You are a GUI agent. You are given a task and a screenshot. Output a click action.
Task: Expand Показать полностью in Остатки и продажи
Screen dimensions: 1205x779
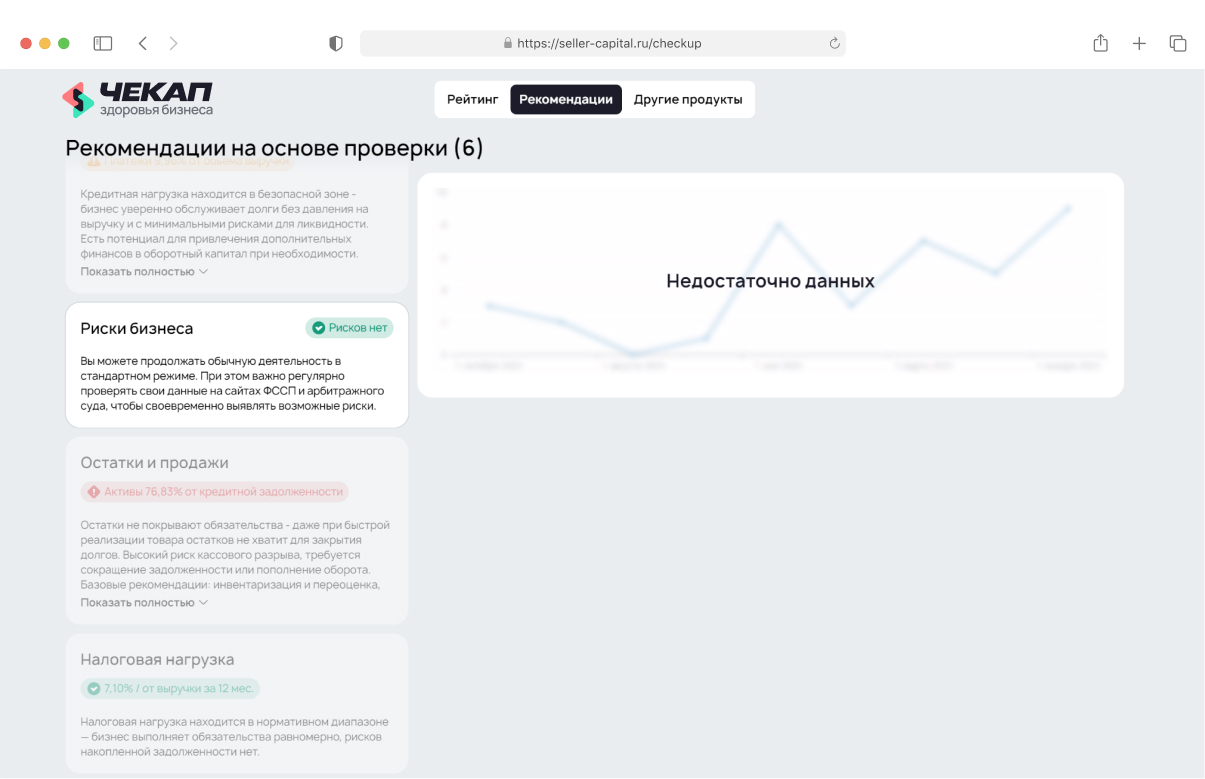click(x=144, y=602)
